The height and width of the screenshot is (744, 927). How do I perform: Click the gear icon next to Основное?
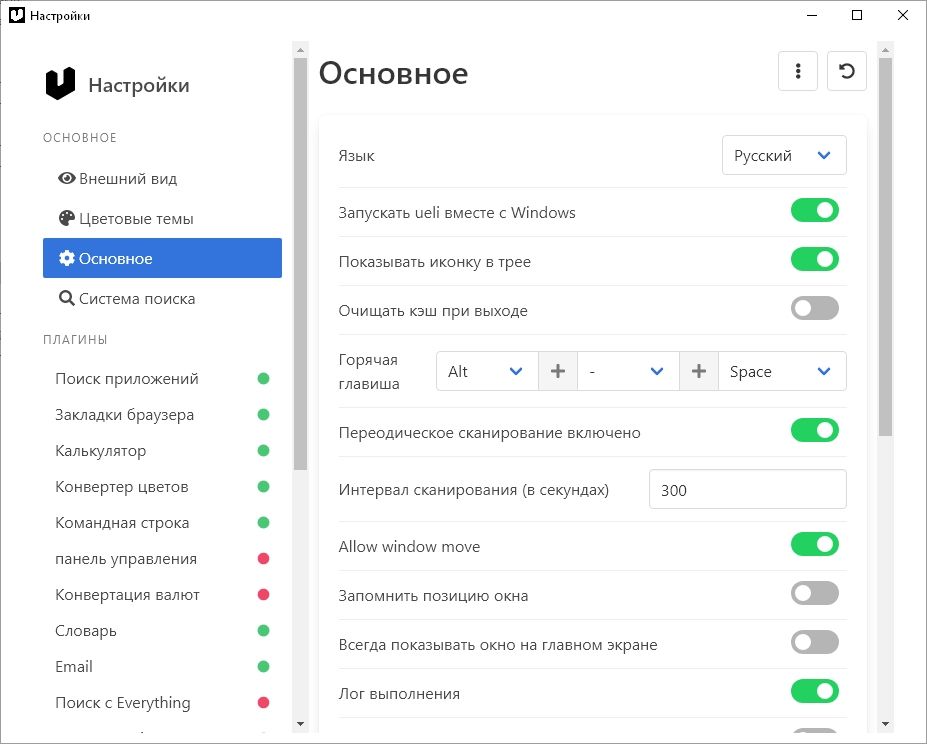67,259
